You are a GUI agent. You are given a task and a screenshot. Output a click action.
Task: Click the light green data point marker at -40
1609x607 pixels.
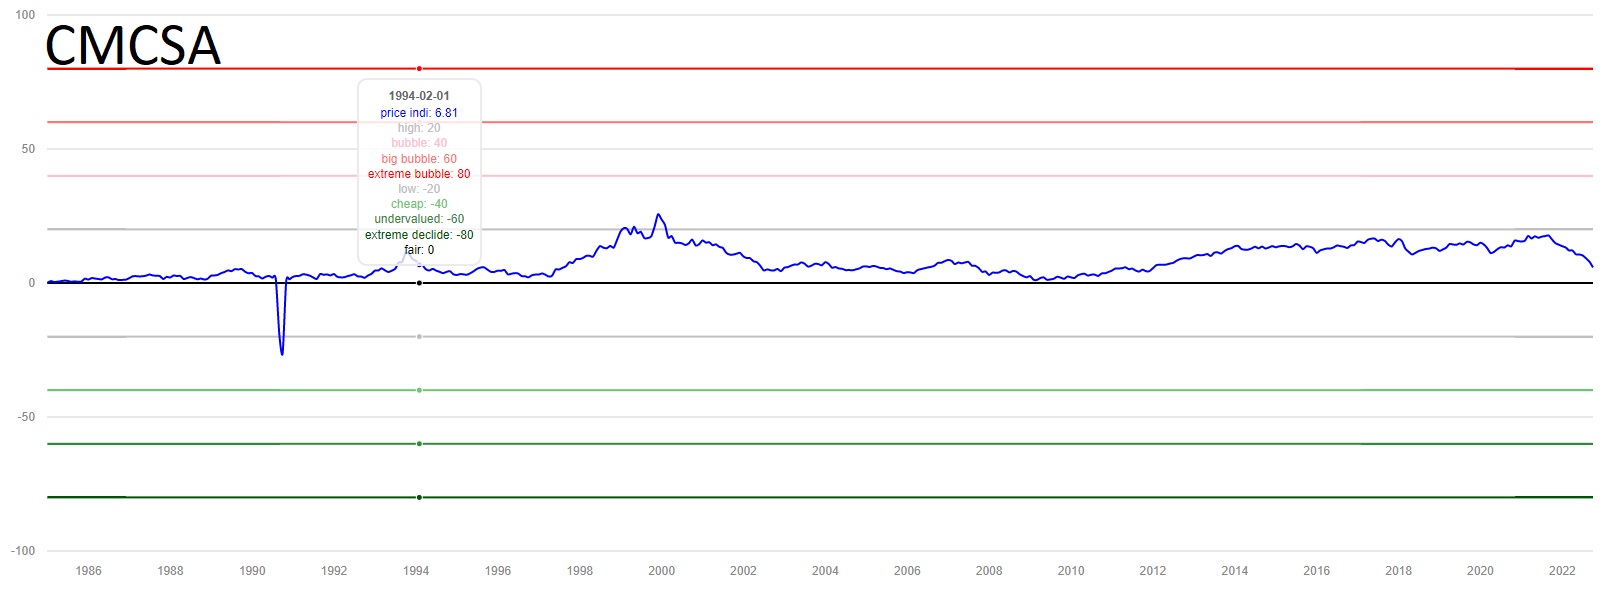(x=419, y=390)
